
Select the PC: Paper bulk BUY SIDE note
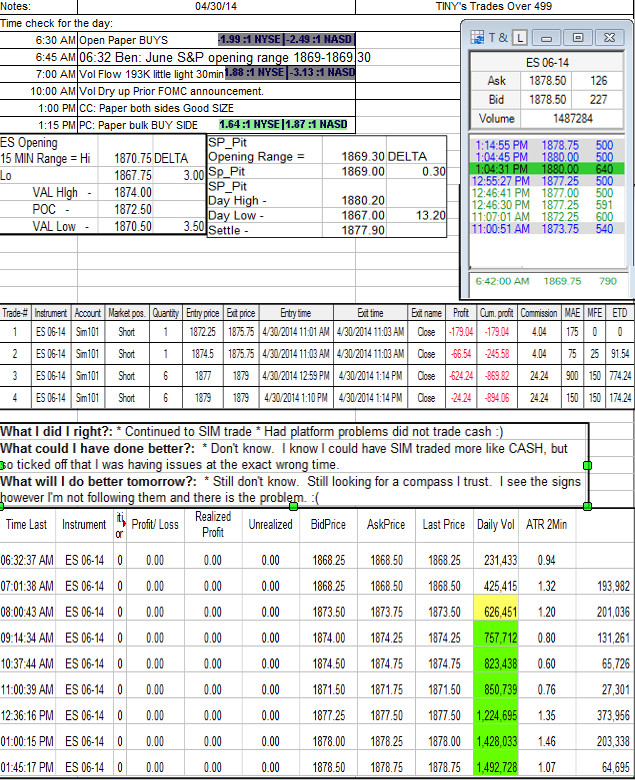pos(139,125)
